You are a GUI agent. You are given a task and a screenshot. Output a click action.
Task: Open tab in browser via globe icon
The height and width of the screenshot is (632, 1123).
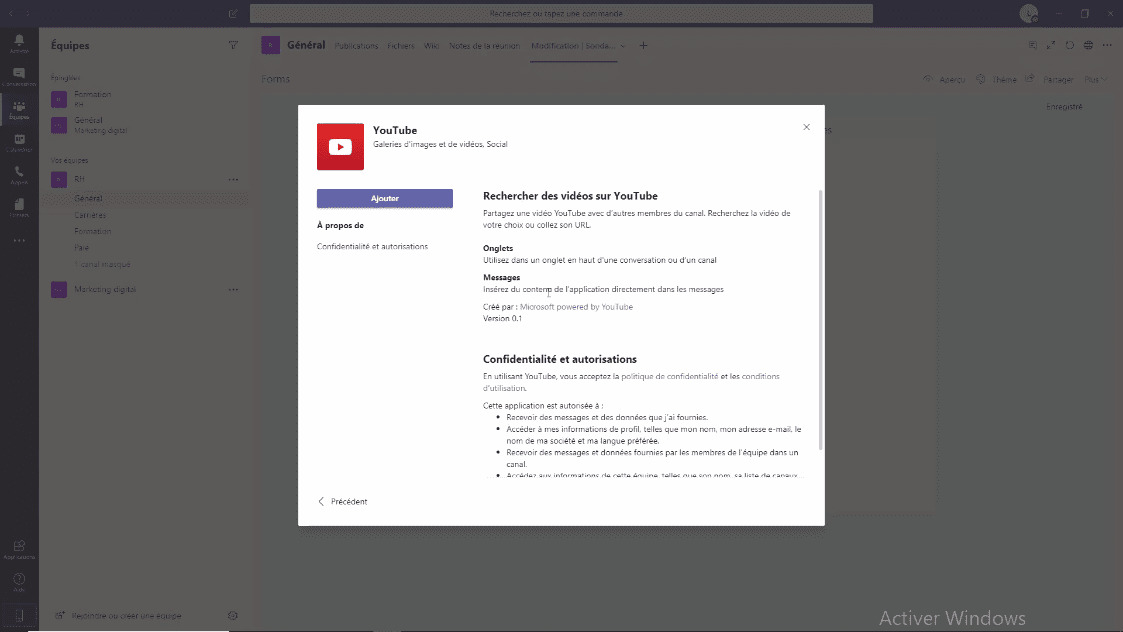pos(1088,45)
